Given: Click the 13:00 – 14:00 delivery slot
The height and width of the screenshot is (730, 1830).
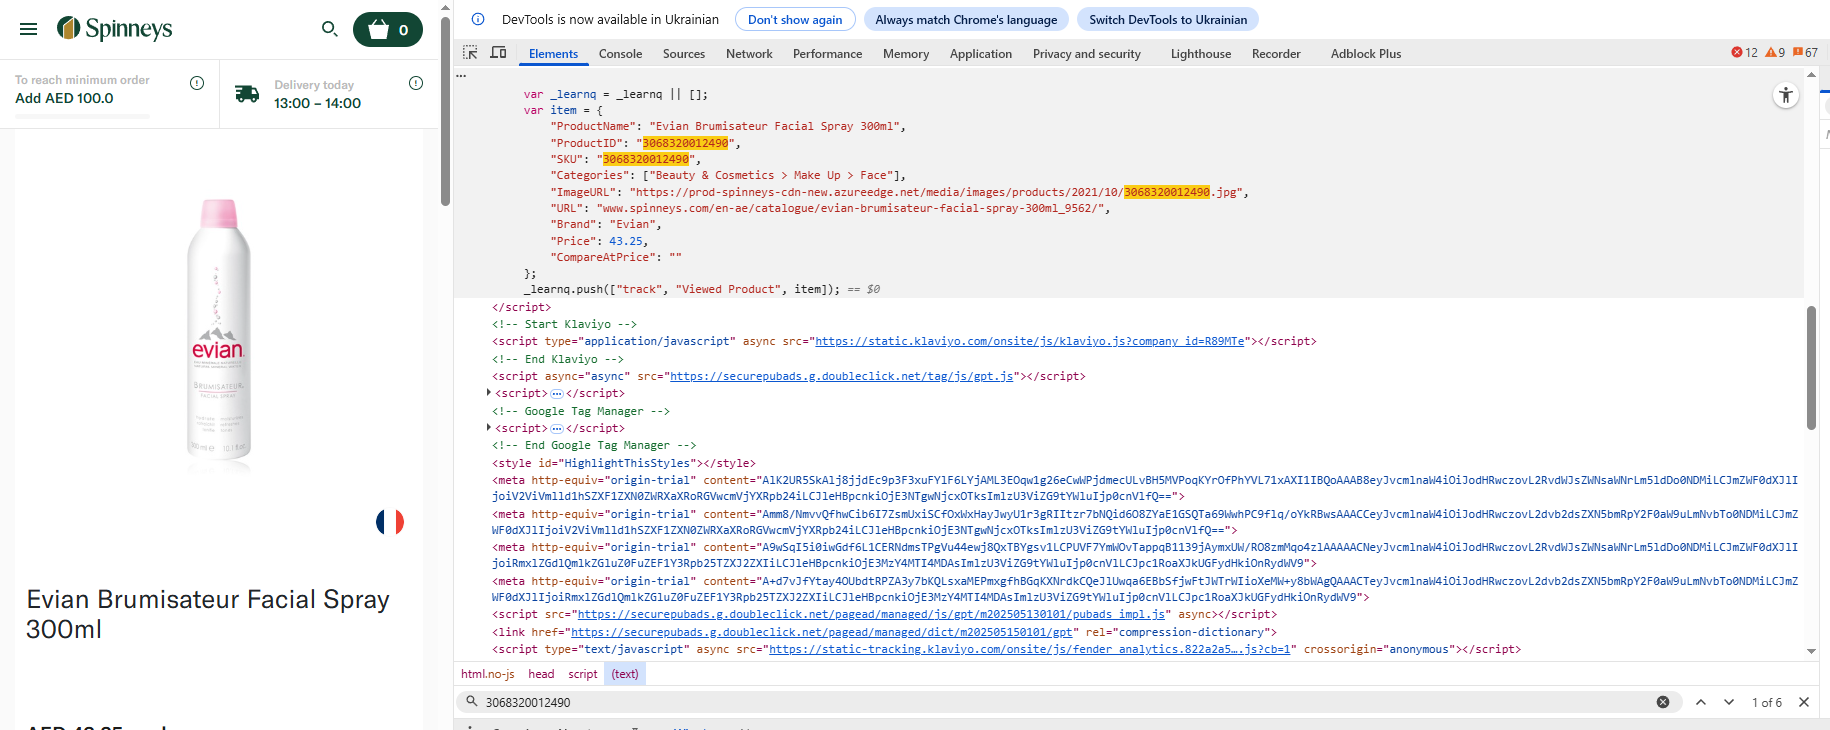Looking at the screenshot, I should click(317, 103).
